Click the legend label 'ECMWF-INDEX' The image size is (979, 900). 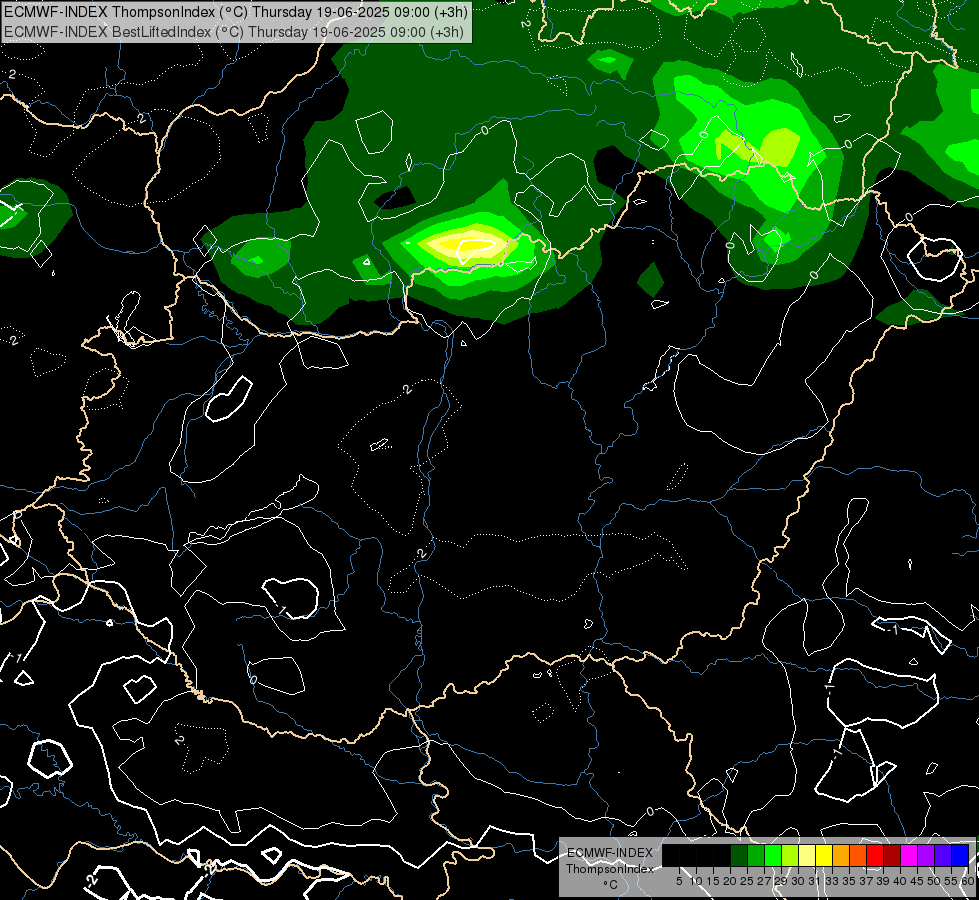pyautogui.click(x=610, y=853)
